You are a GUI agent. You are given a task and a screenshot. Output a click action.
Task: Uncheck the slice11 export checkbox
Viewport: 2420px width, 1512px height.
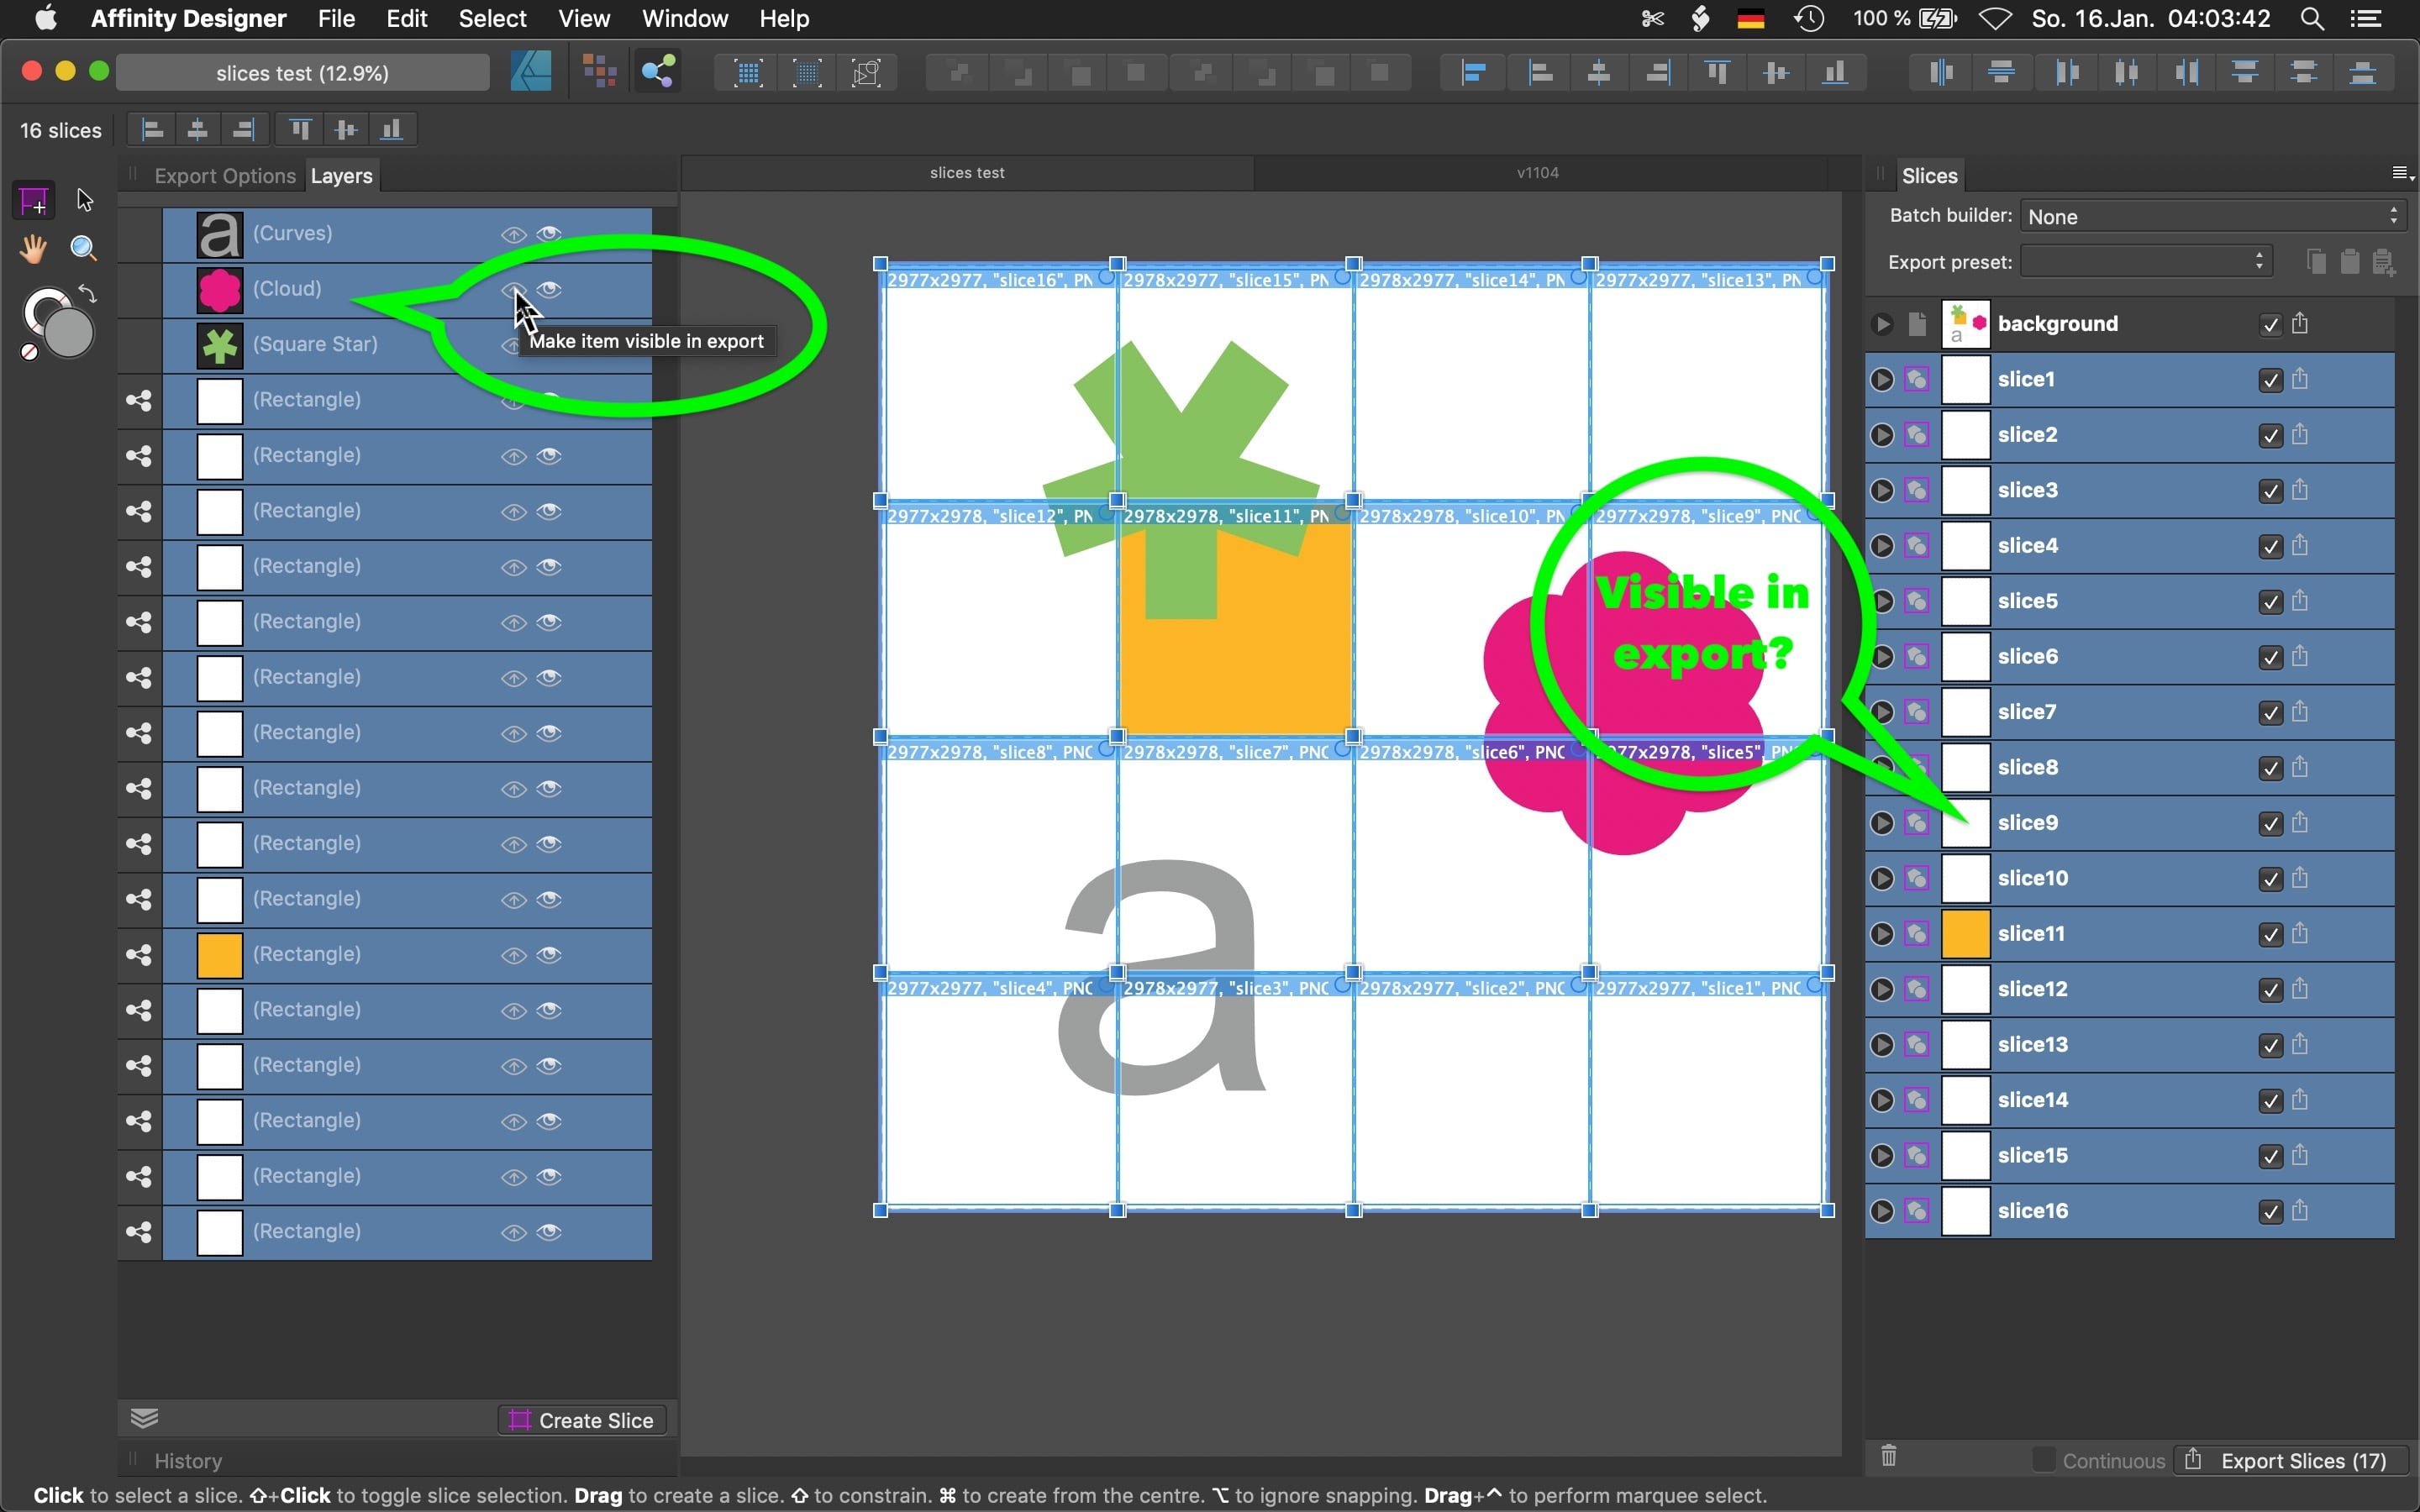[x=2270, y=934]
